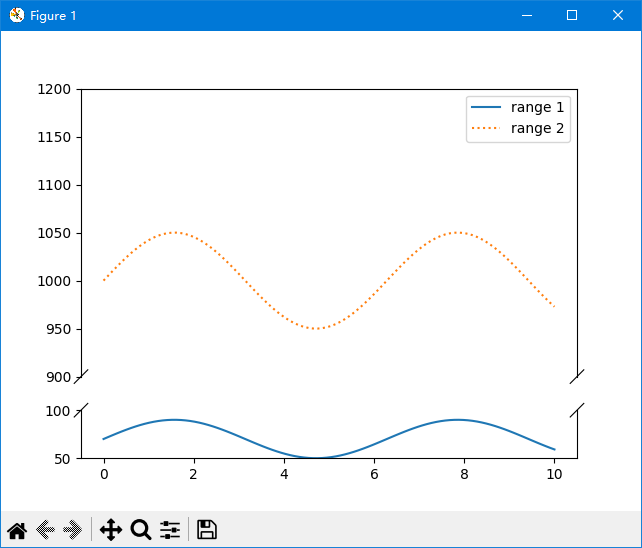The width and height of the screenshot is (642, 548).
Task: Click the x-axis tick label 8
Action: coord(464,474)
